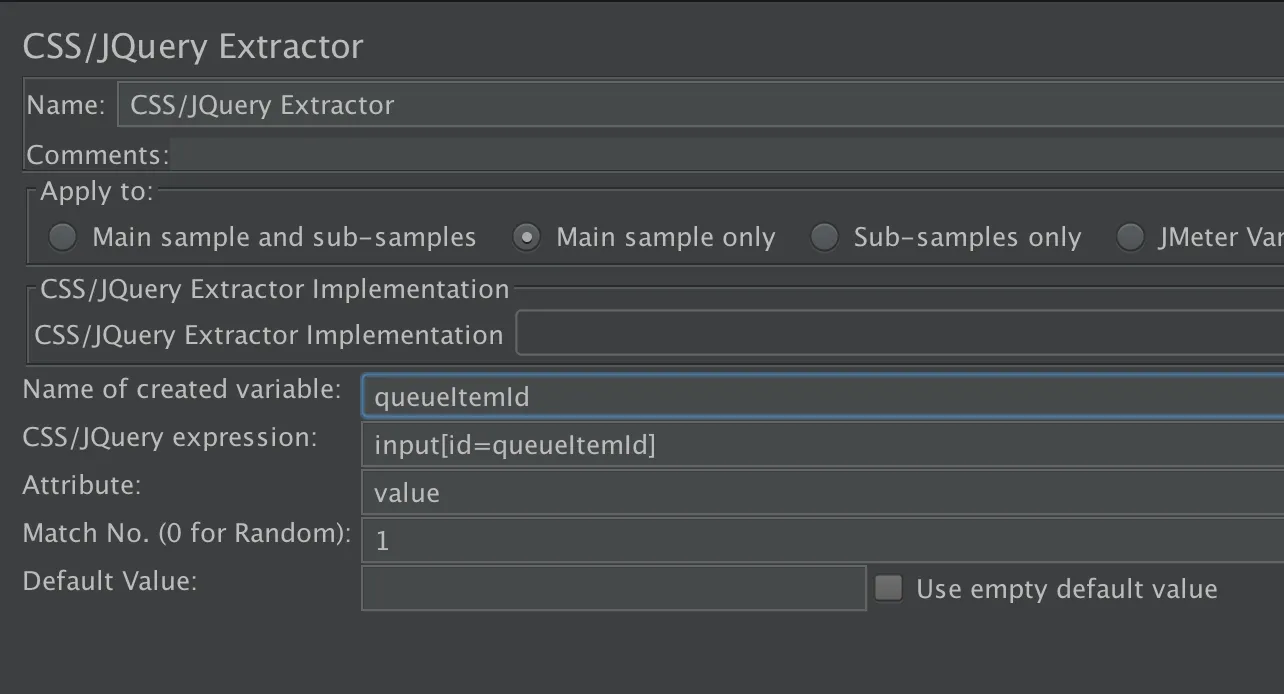Enable Use empty default value checkbox

(x=888, y=588)
